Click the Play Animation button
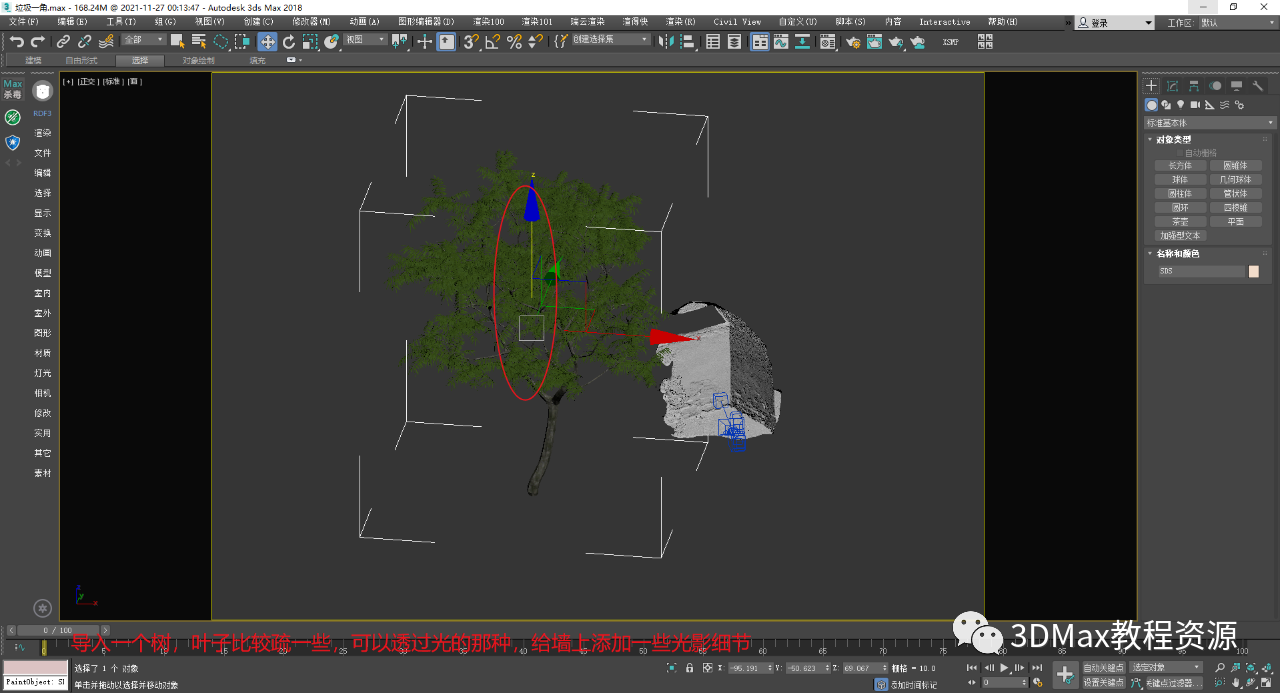Image resolution: width=1280 pixels, height=693 pixels. [x=1004, y=667]
